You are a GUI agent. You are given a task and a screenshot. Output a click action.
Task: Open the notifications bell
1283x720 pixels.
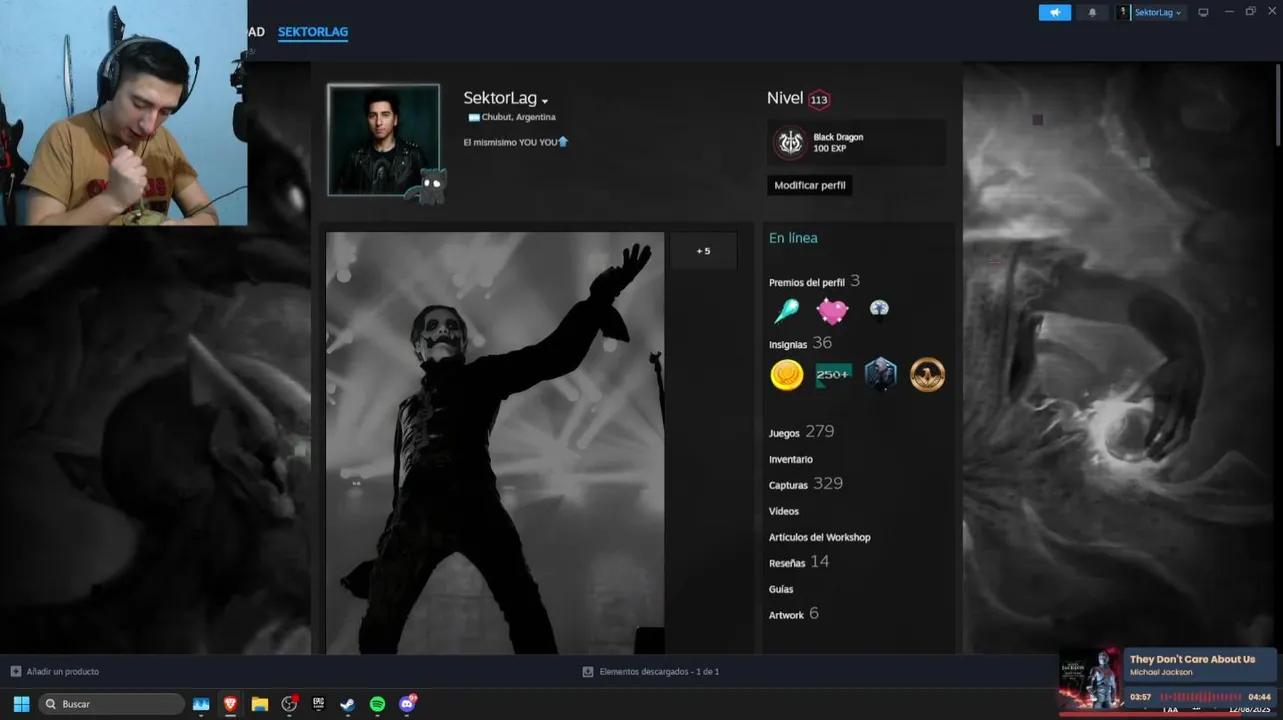pos(1092,12)
